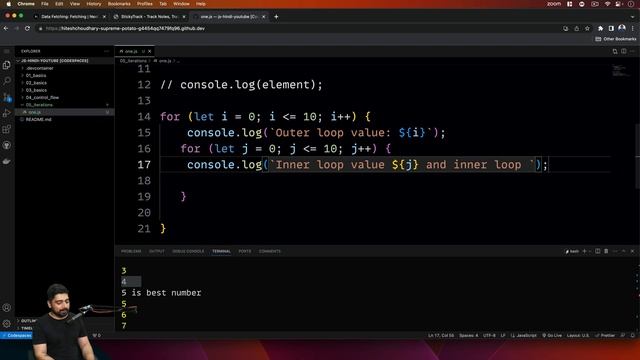The image size is (640, 360).
Task: Open Chrome History menu
Action: point(93,4)
